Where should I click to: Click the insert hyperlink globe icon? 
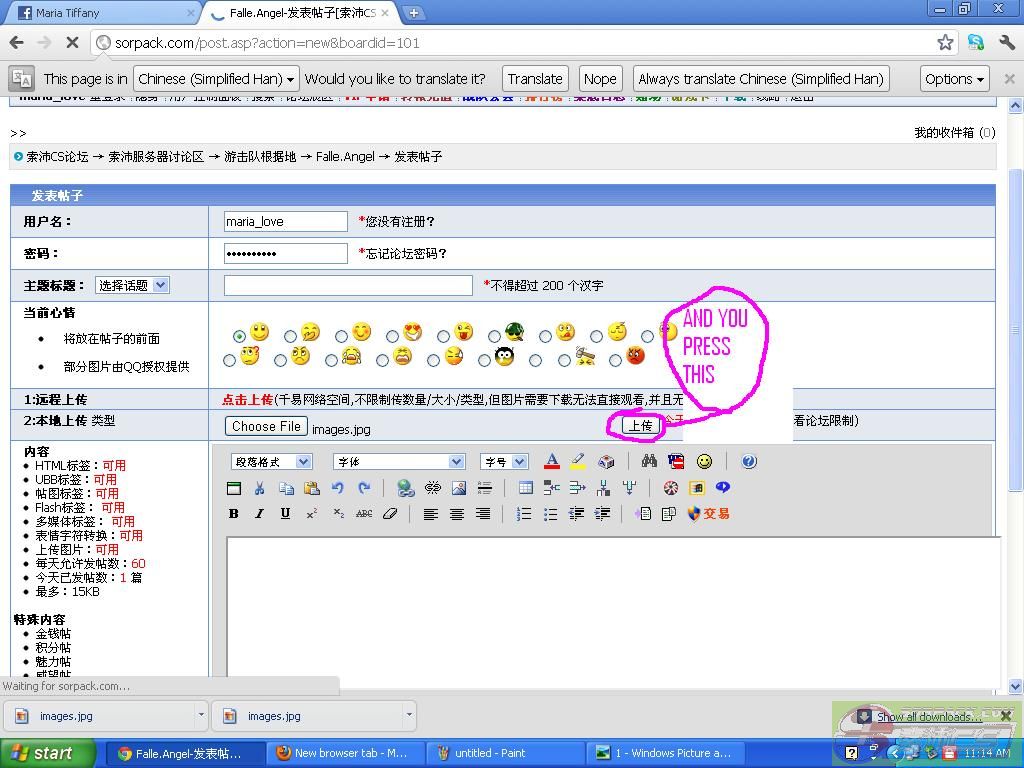(x=405, y=488)
